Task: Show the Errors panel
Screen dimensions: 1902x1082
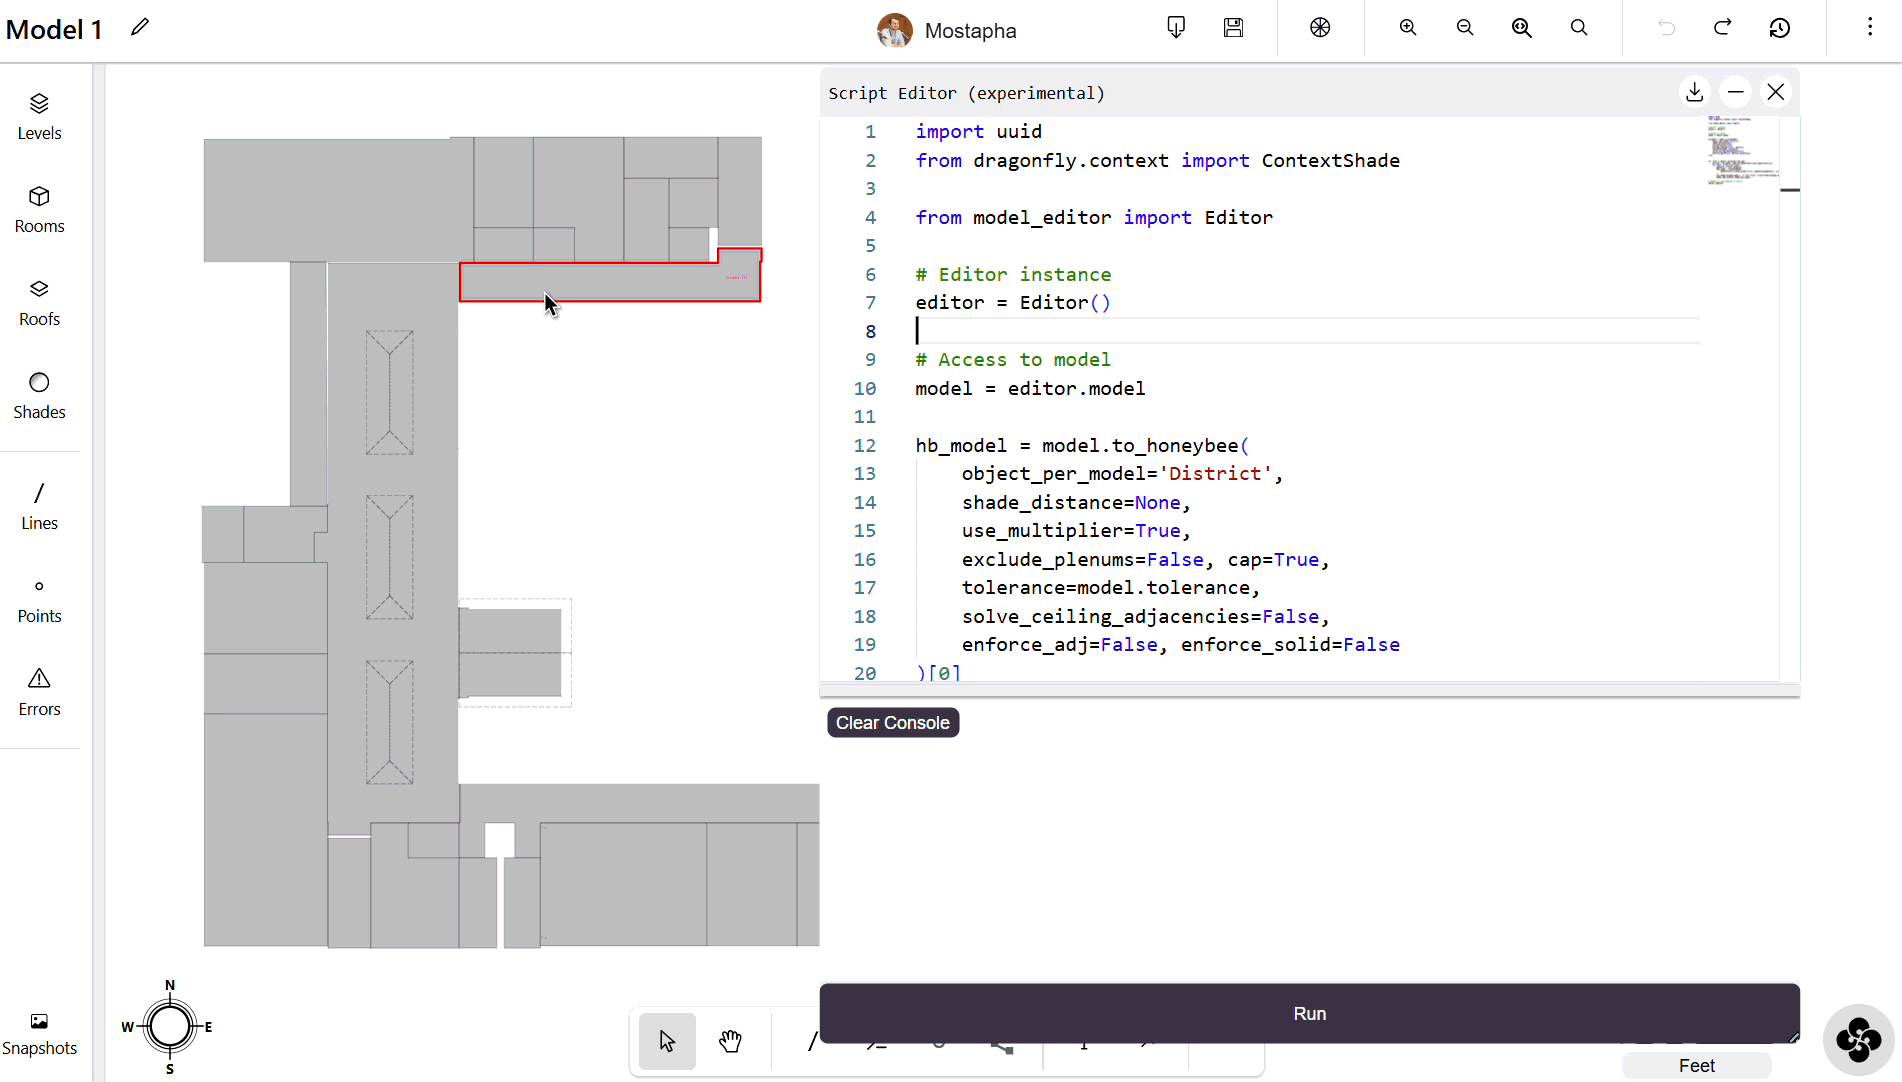Action: click(x=39, y=692)
